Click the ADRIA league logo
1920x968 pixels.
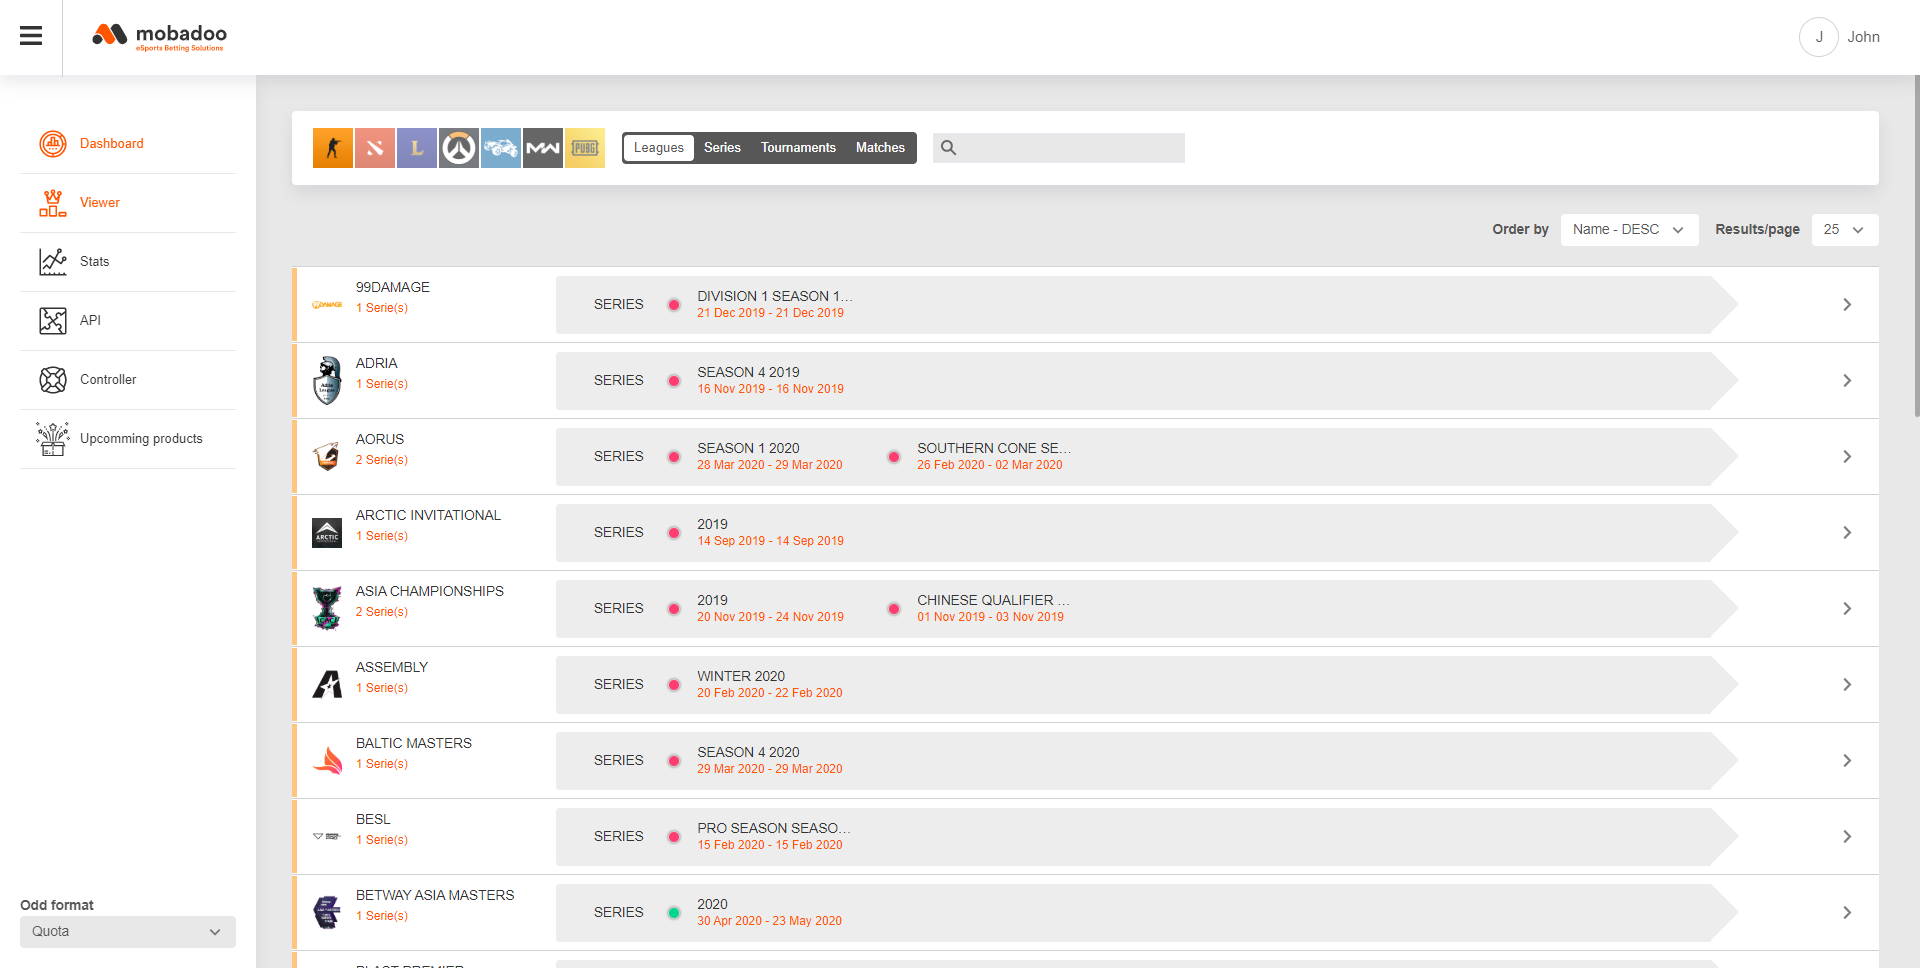click(x=327, y=381)
